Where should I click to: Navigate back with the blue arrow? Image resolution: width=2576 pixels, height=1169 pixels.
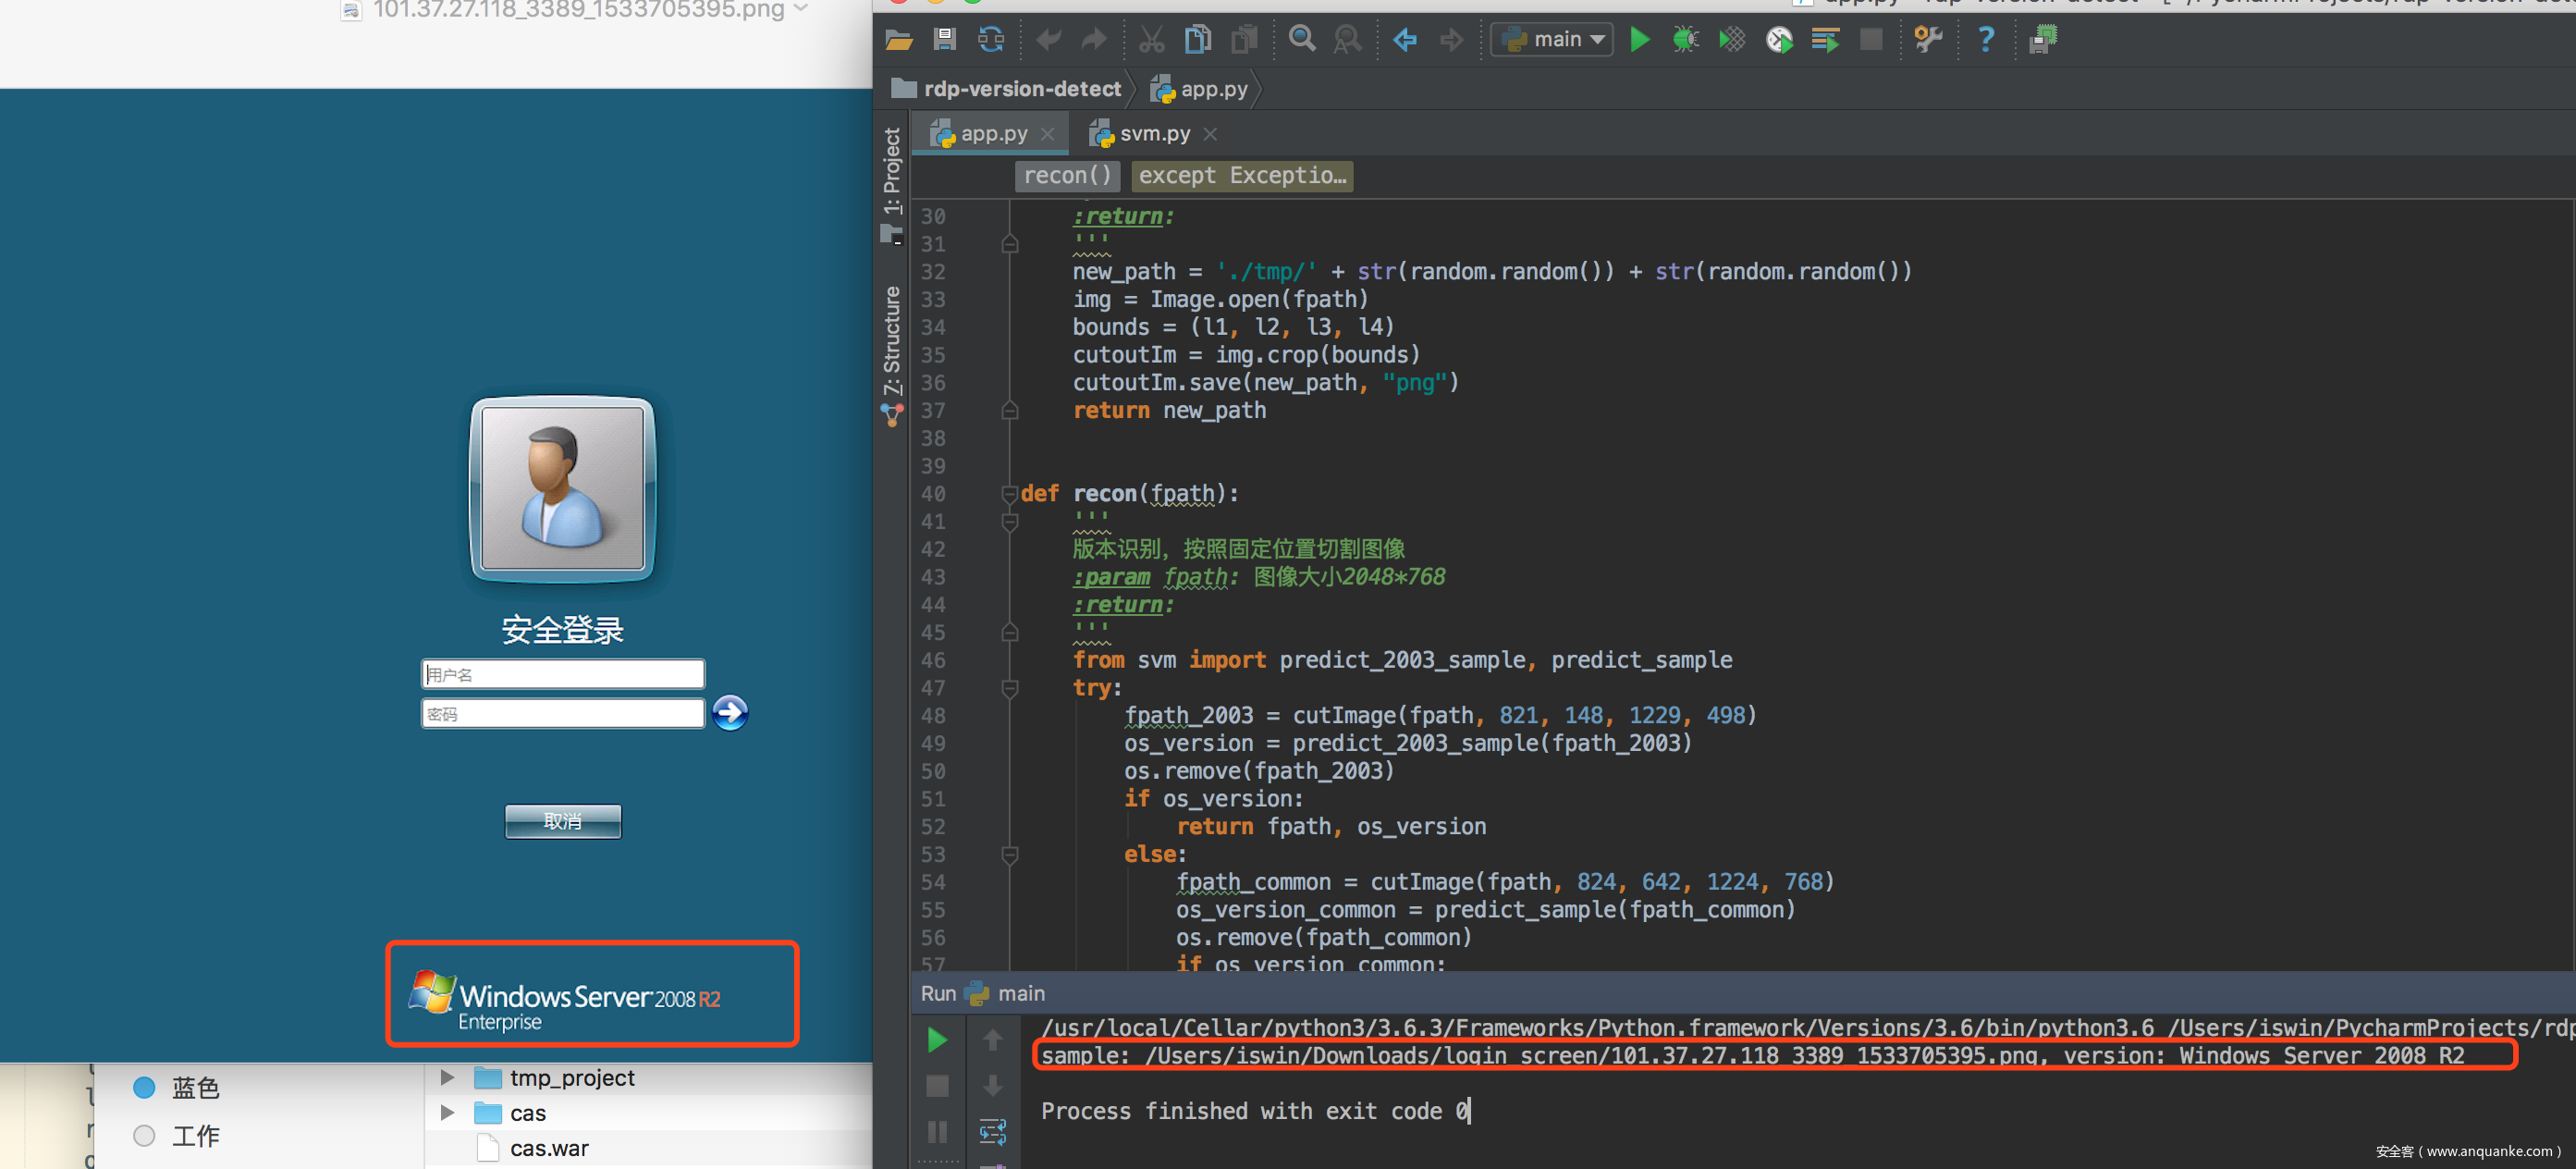click(1404, 39)
